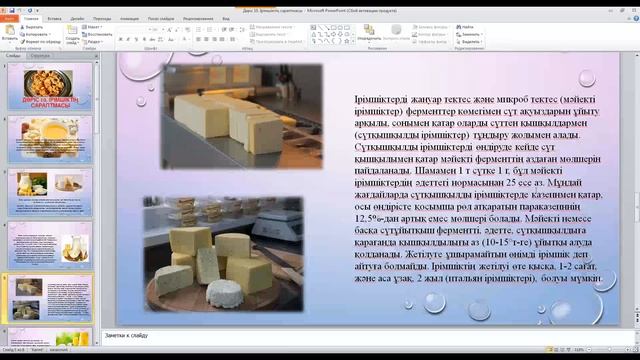Click the Normal view icon in status bar
This screenshot has height=360, width=640.
549,350
